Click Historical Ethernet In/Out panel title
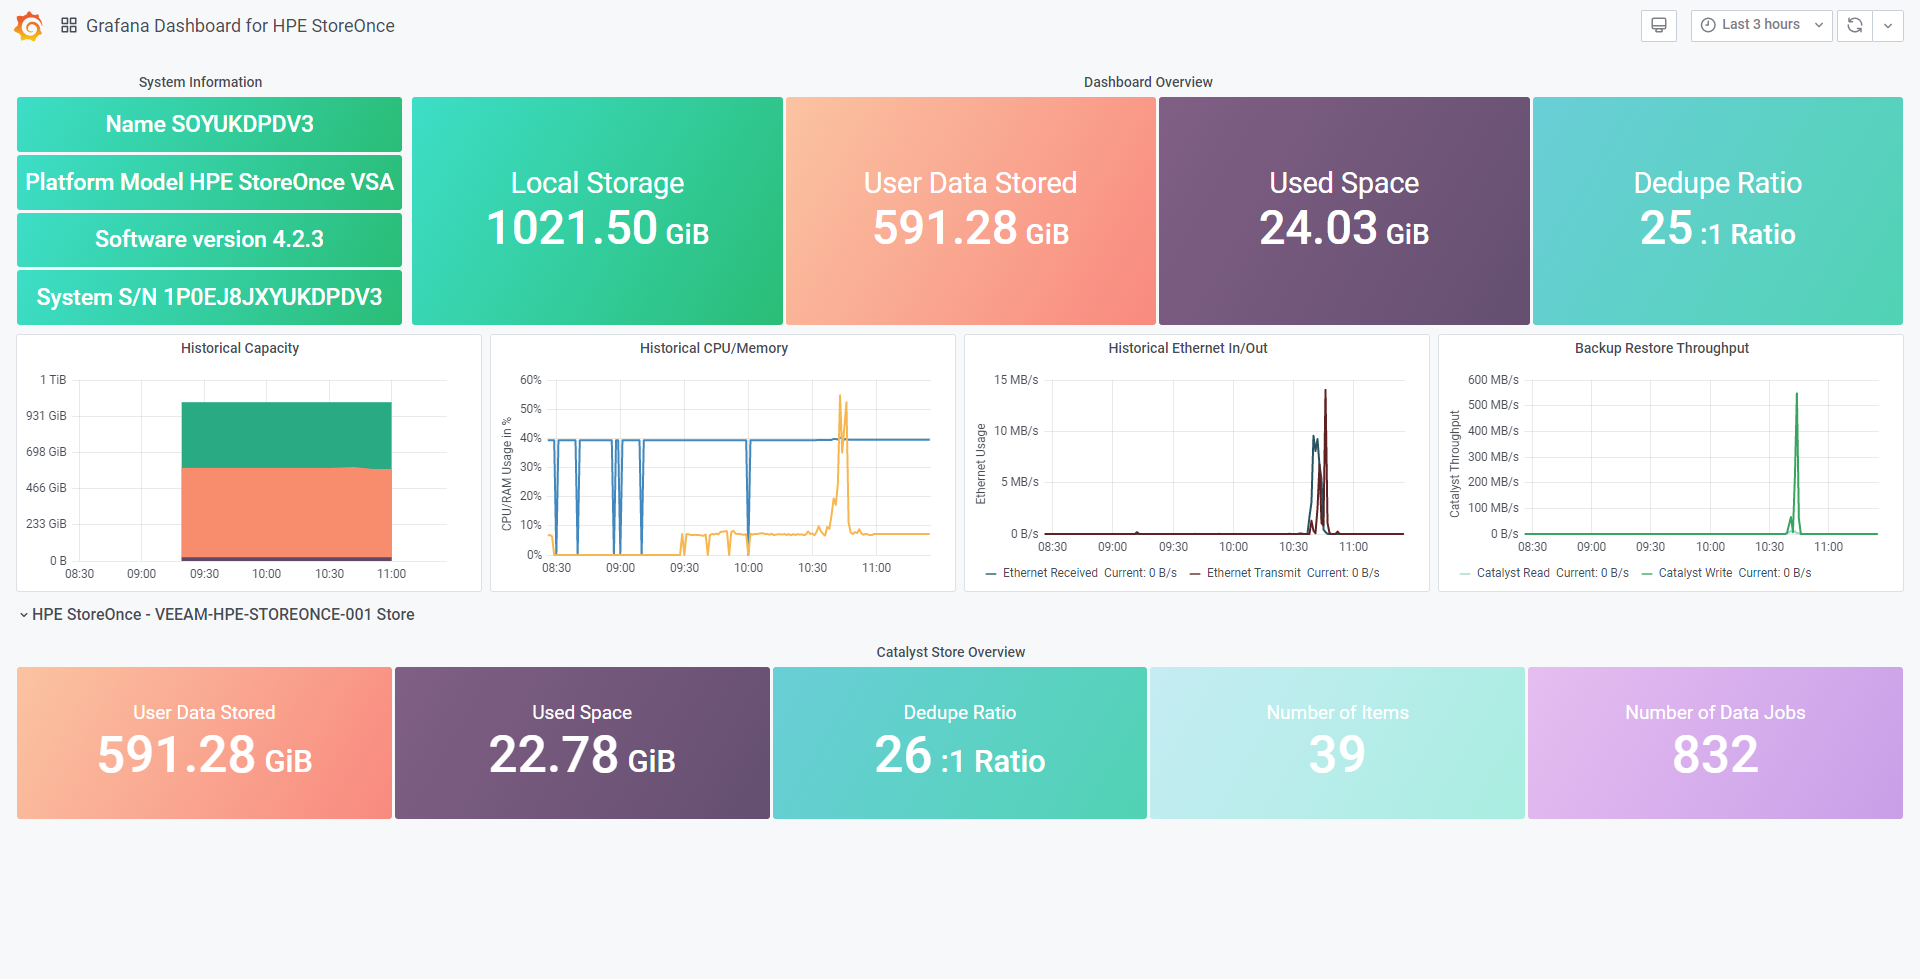 [1188, 348]
